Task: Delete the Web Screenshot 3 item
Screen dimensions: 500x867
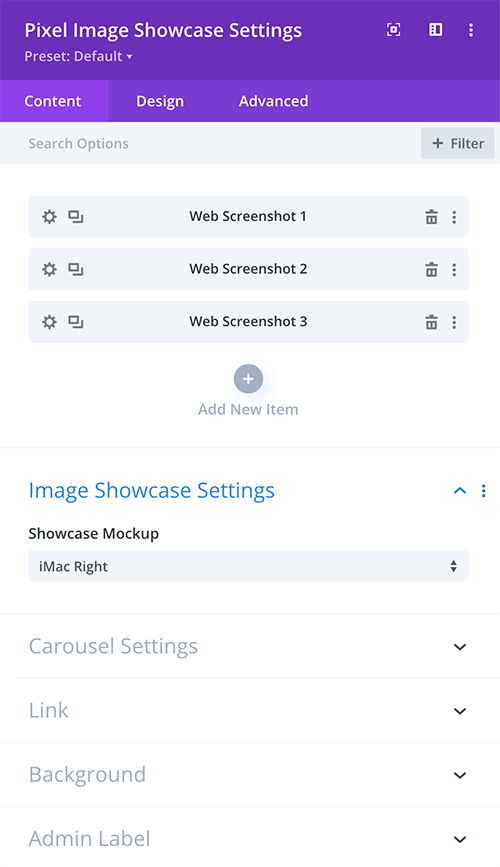Action: point(431,322)
